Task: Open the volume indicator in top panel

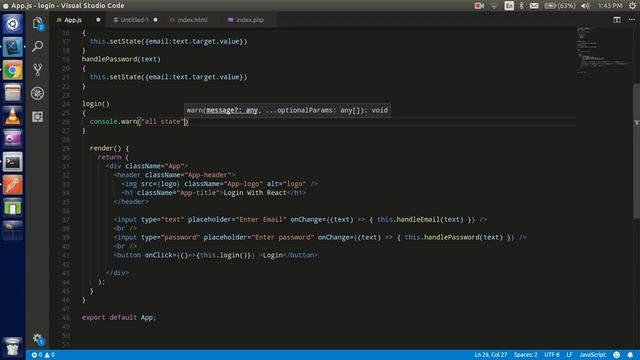Action: pos(586,6)
